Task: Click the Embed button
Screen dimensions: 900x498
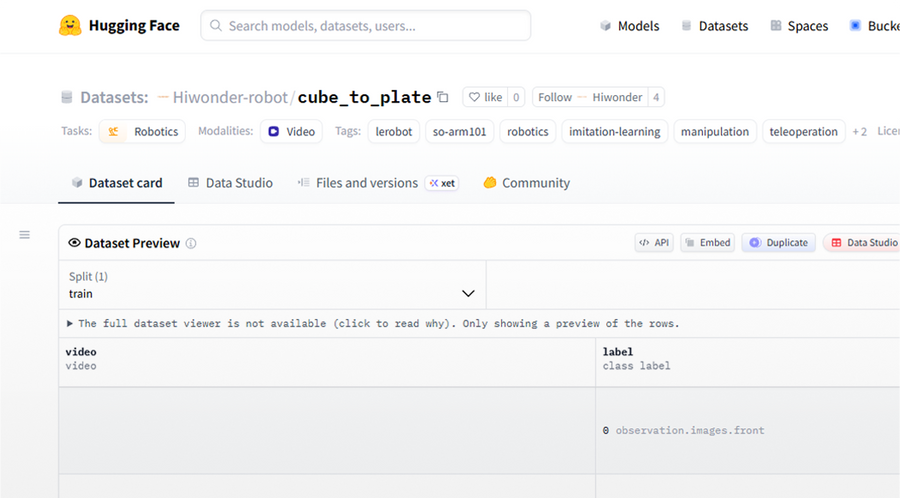Action: pos(708,243)
